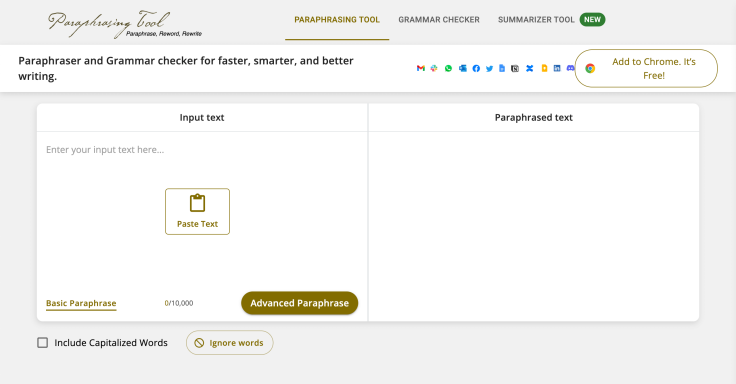Click the WhatsApp icon

click(448, 69)
